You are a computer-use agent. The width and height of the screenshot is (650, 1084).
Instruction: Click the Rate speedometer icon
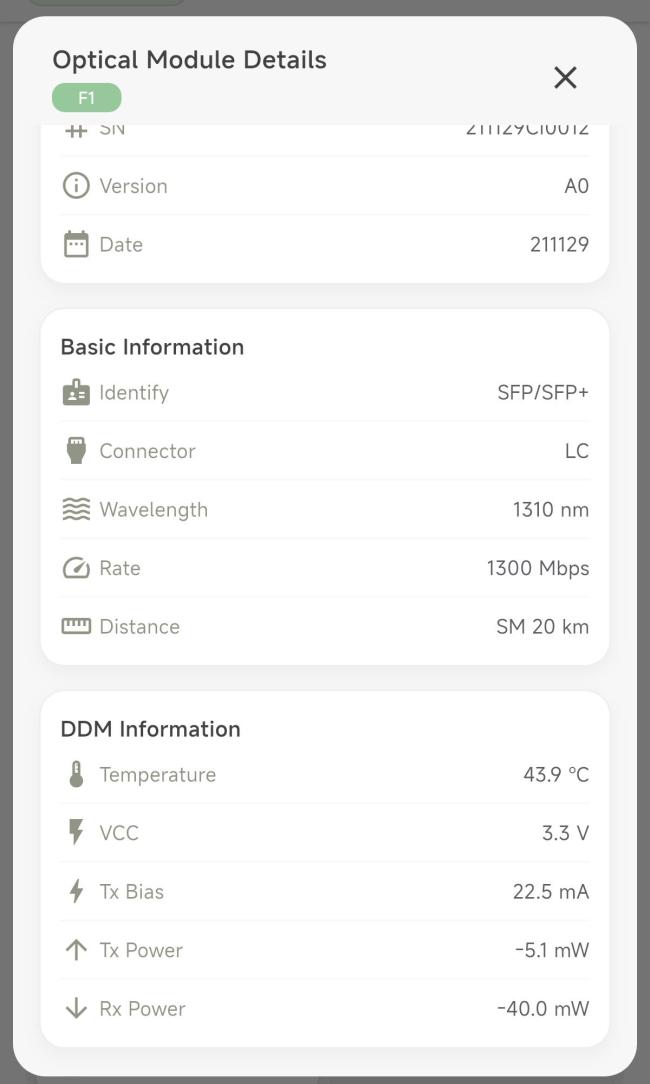(76, 568)
